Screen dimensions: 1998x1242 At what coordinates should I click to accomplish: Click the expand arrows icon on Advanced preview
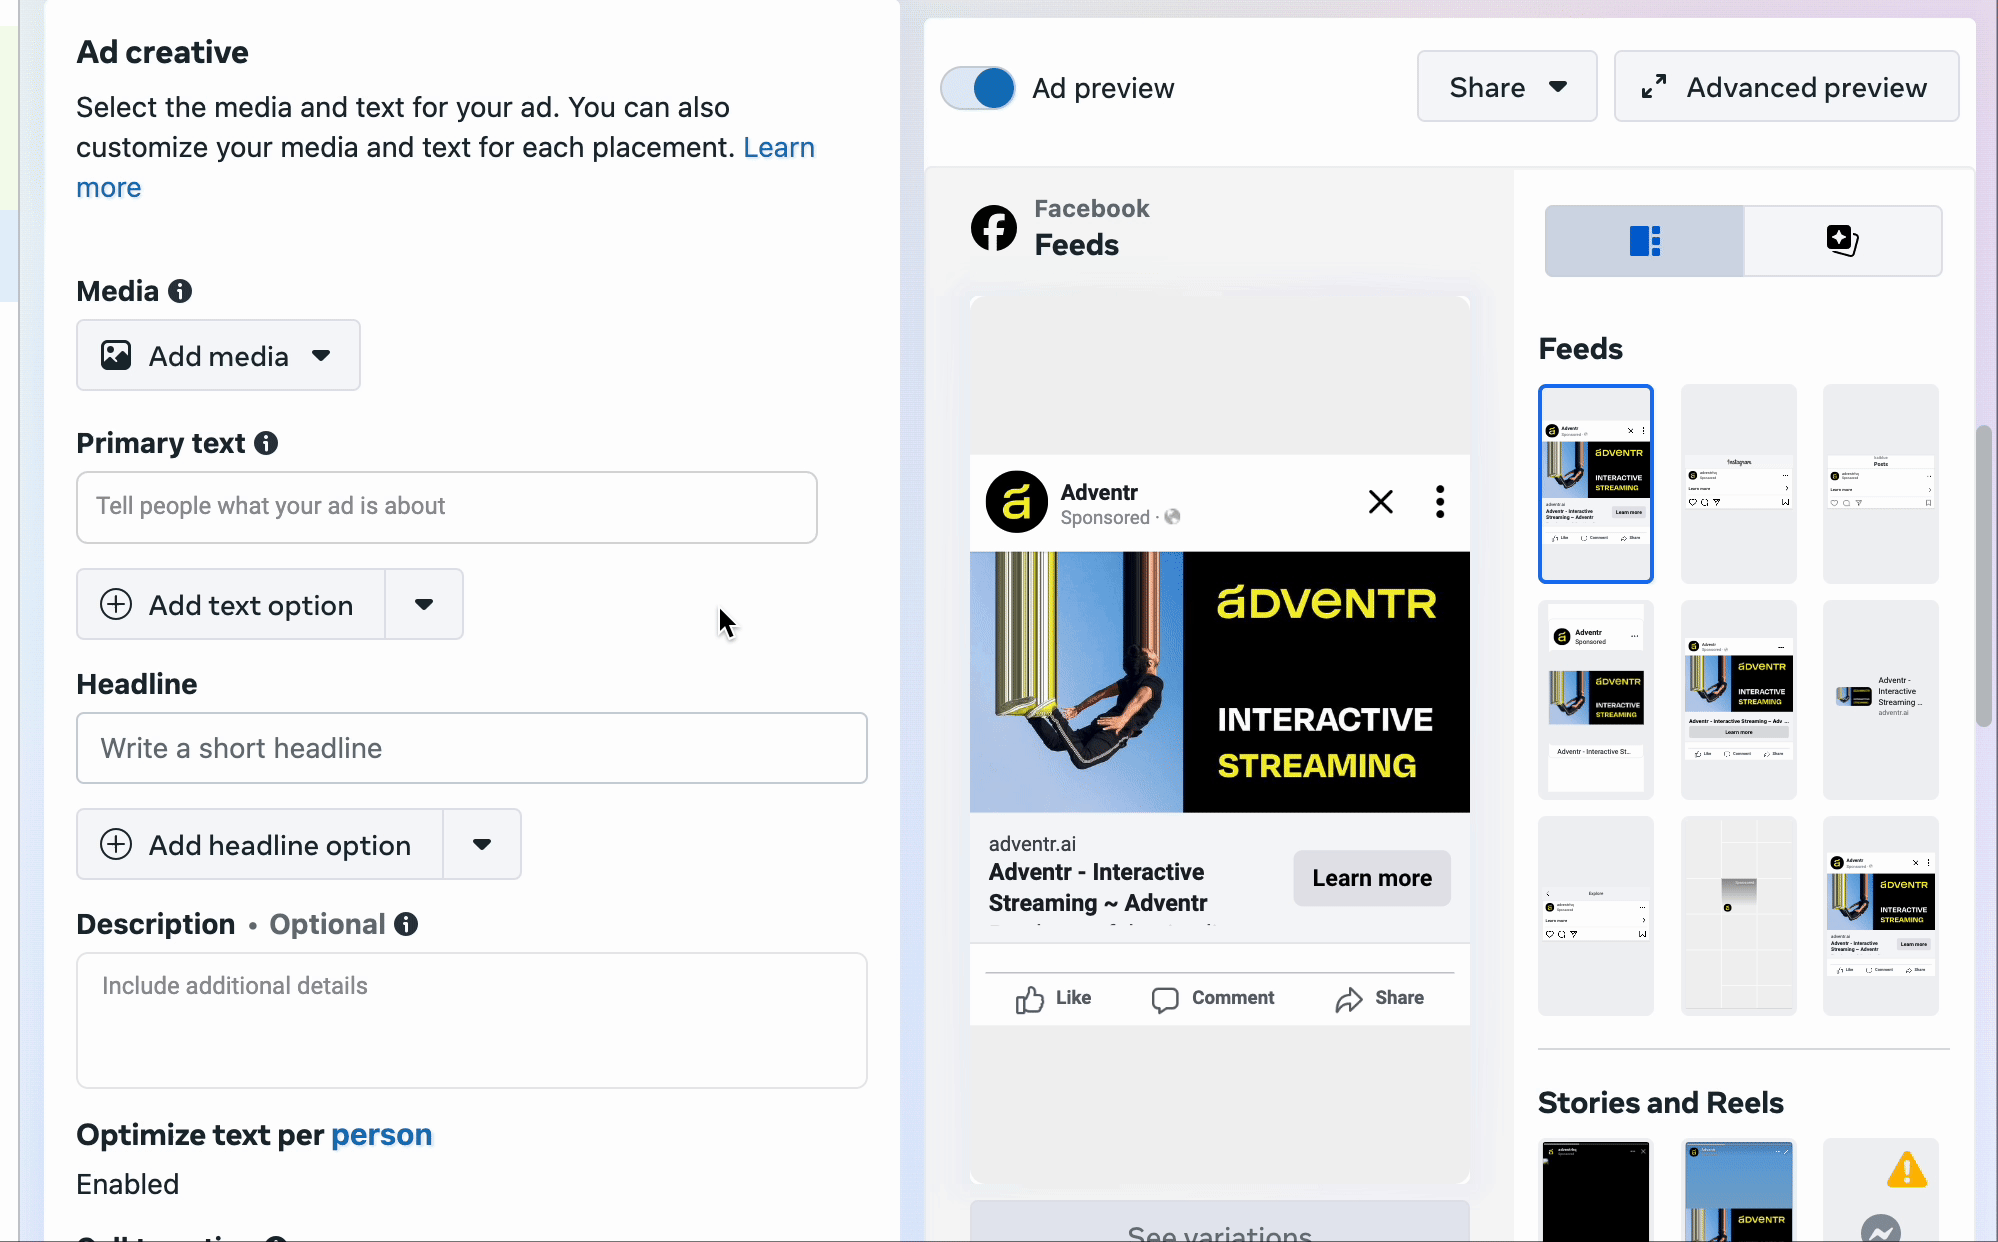point(1654,87)
